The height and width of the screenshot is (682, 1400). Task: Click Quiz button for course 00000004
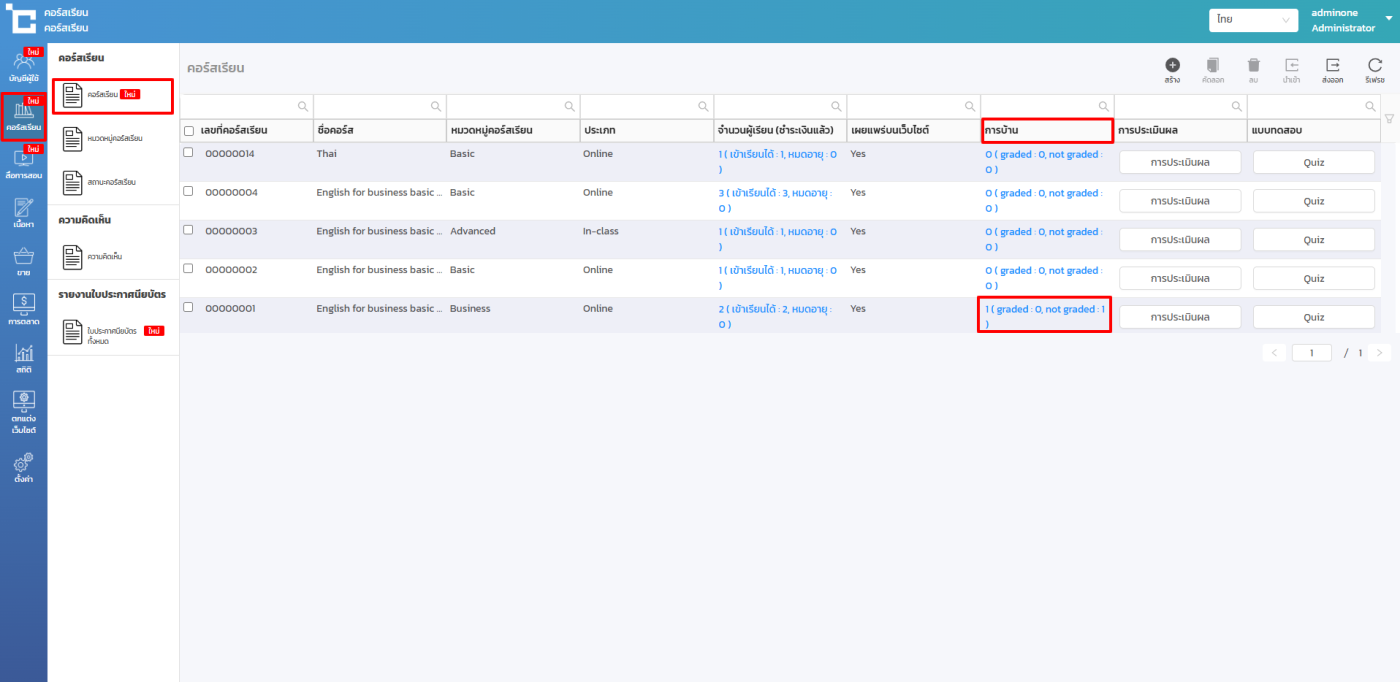pos(1313,201)
